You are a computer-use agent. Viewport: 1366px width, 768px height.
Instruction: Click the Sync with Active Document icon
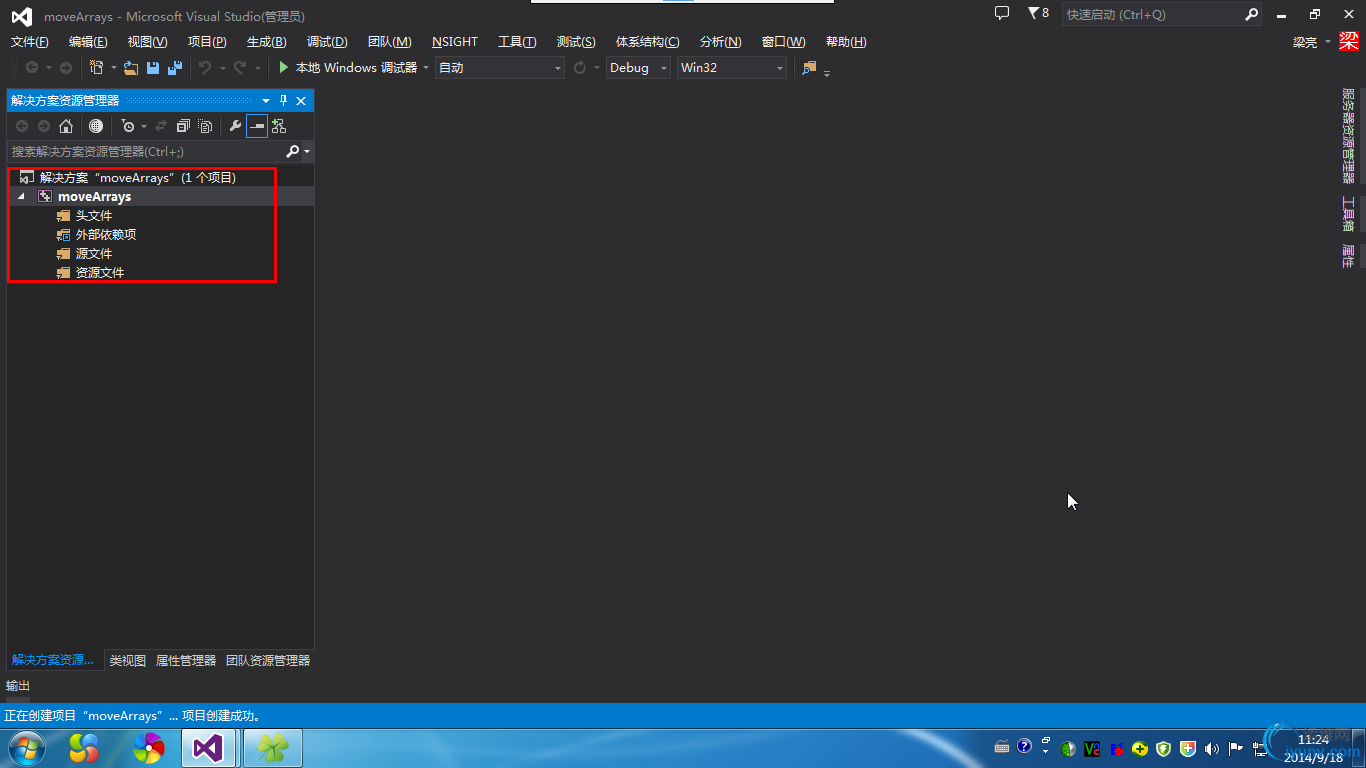(x=161, y=126)
